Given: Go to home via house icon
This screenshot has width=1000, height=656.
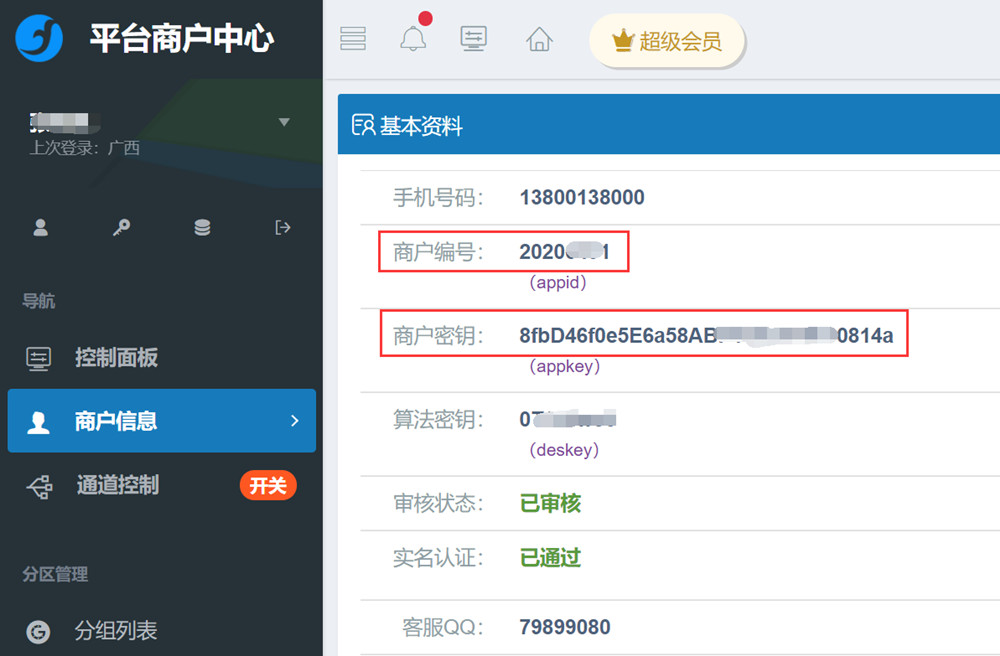Looking at the screenshot, I should point(539,39).
